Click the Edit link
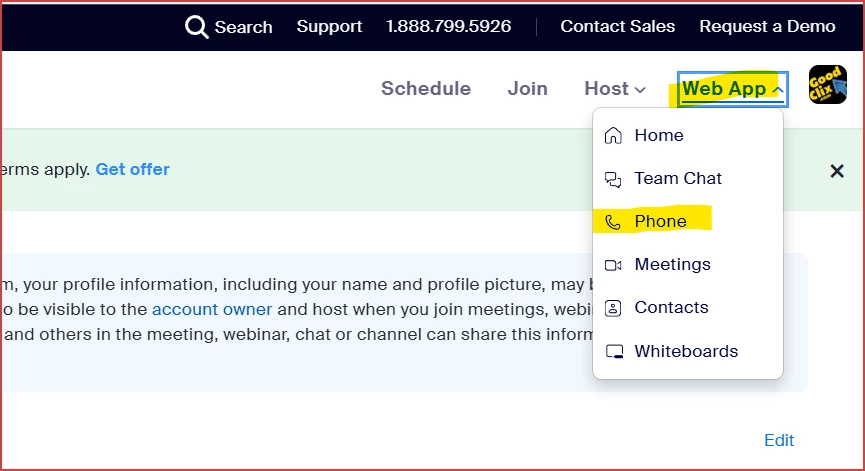865x471 pixels. click(779, 440)
